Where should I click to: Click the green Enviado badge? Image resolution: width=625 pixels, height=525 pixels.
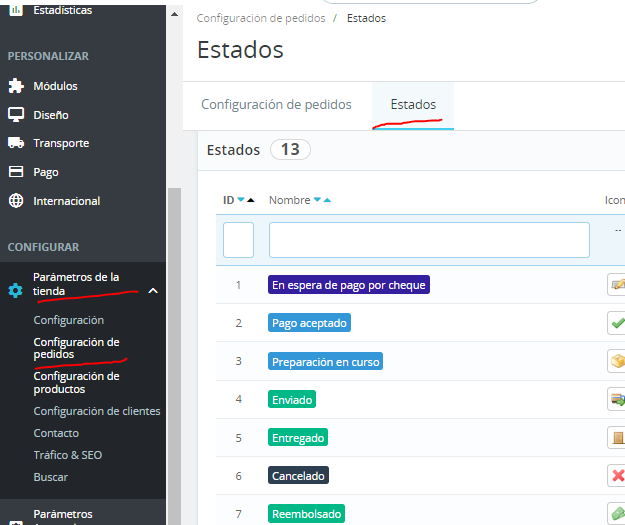click(x=292, y=399)
